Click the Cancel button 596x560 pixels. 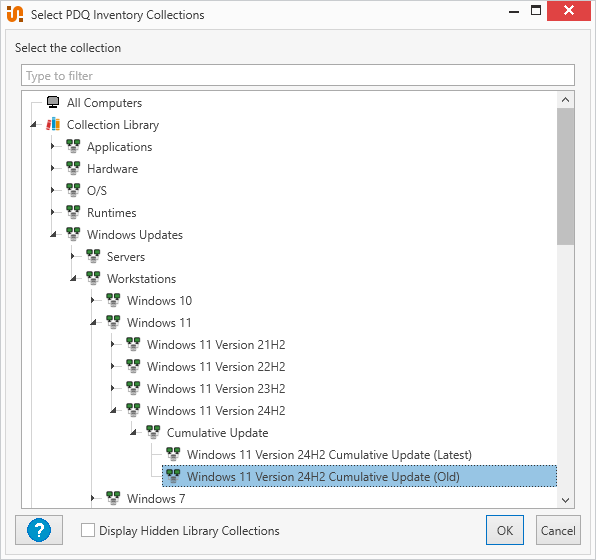558,530
